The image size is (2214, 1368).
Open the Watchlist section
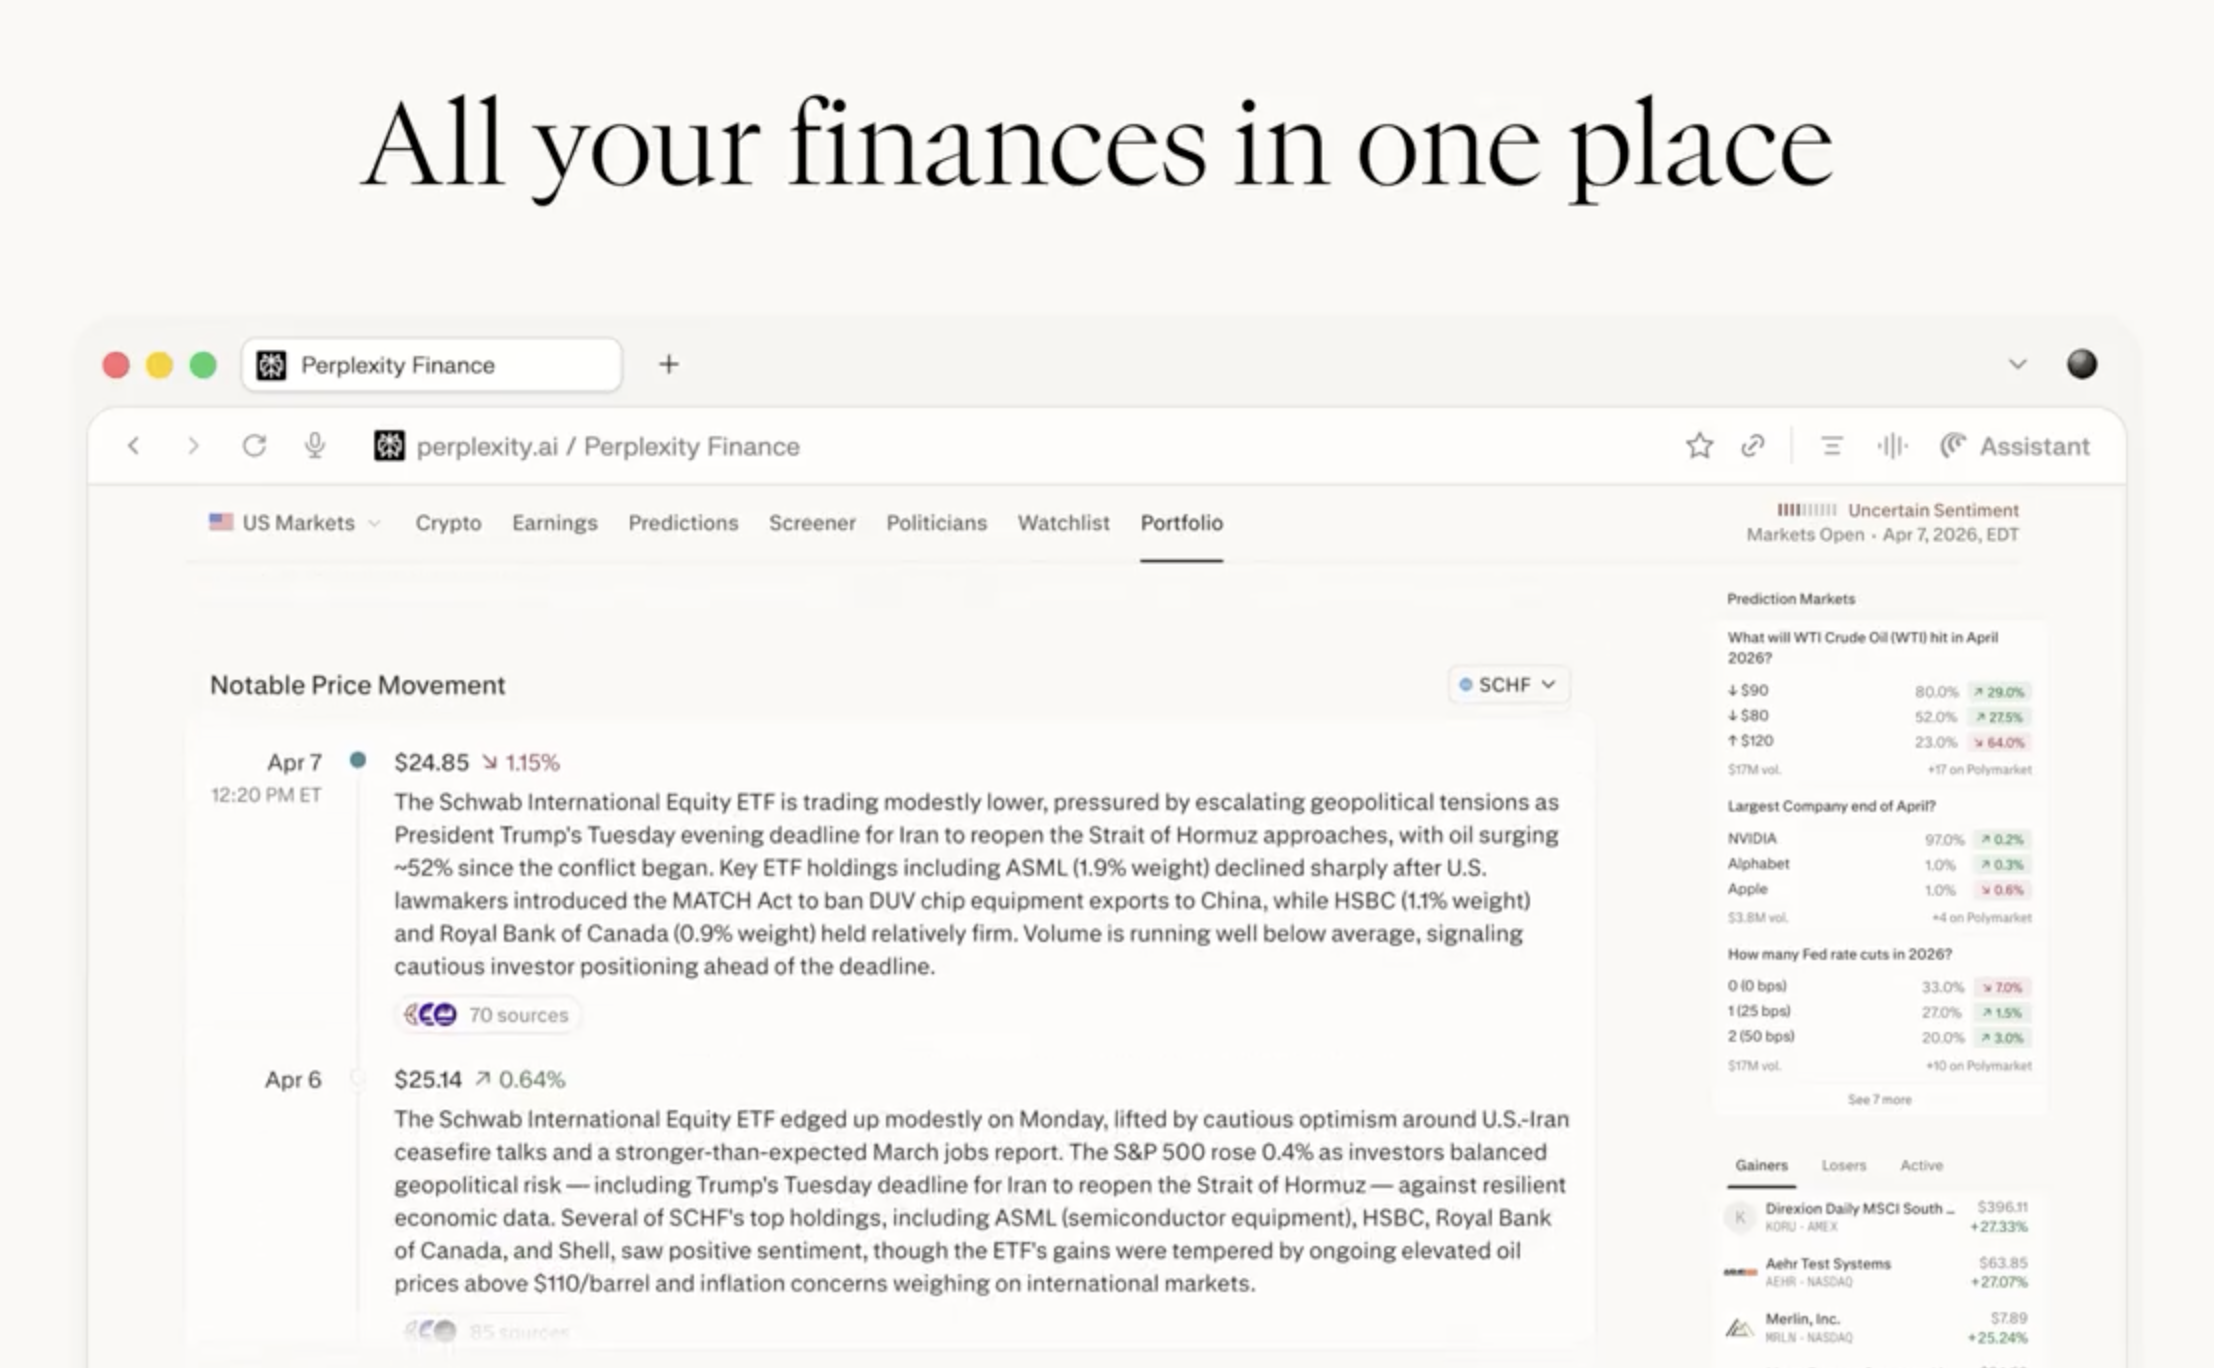click(x=1063, y=522)
